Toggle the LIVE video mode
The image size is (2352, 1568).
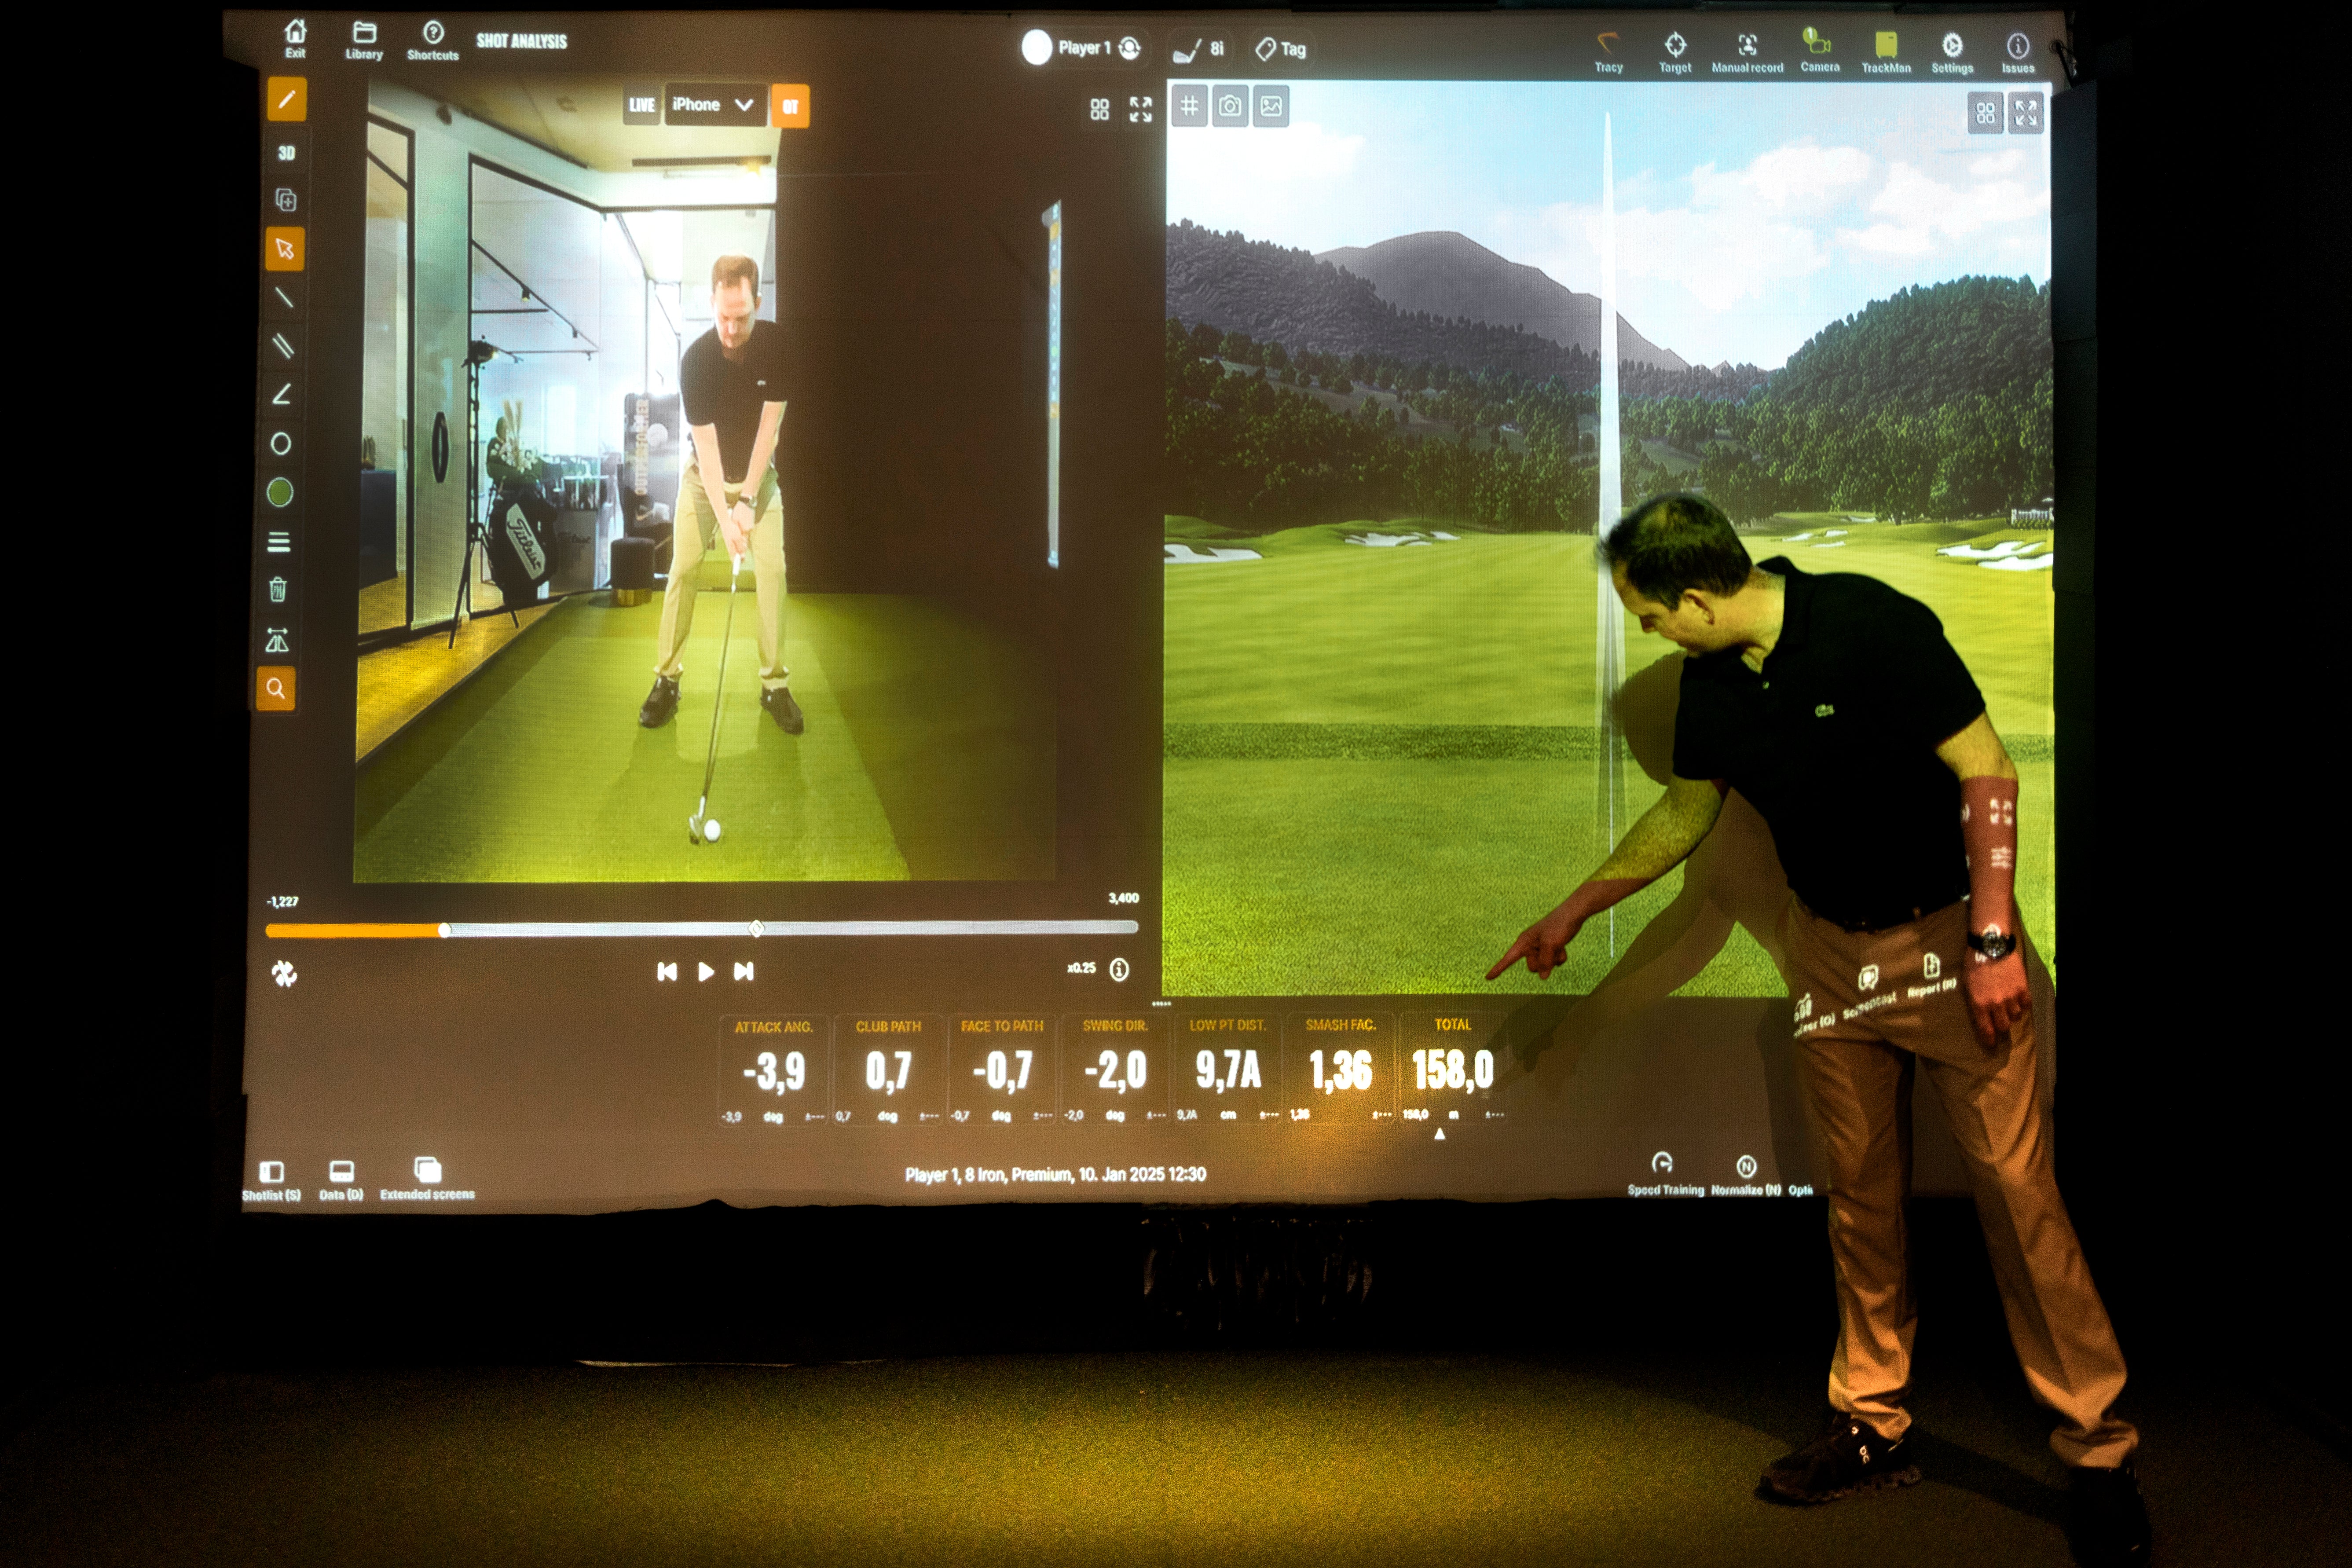point(641,105)
